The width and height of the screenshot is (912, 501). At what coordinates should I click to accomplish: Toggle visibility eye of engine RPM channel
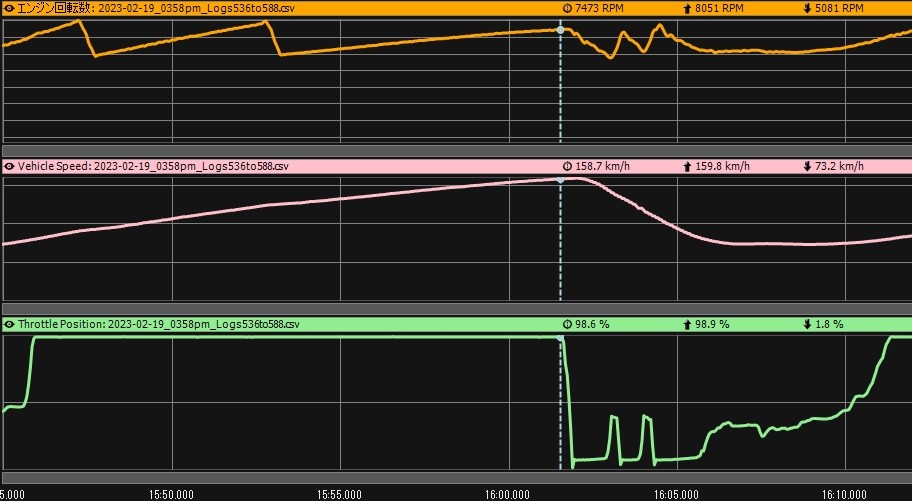coord(9,8)
